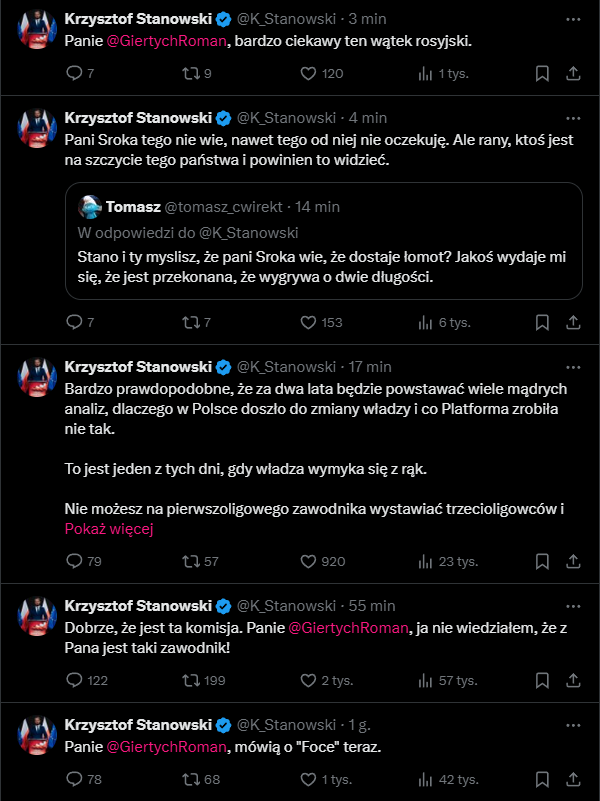
Task: Open more options for the 3 min tweet
Action: tap(572, 18)
